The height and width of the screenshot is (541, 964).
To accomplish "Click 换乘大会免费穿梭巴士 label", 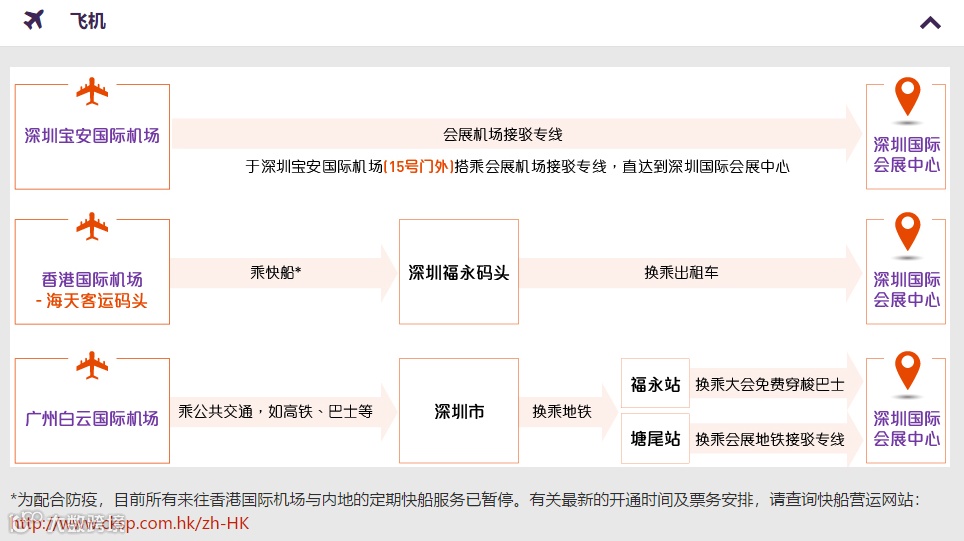I will [x=770, y=384].
